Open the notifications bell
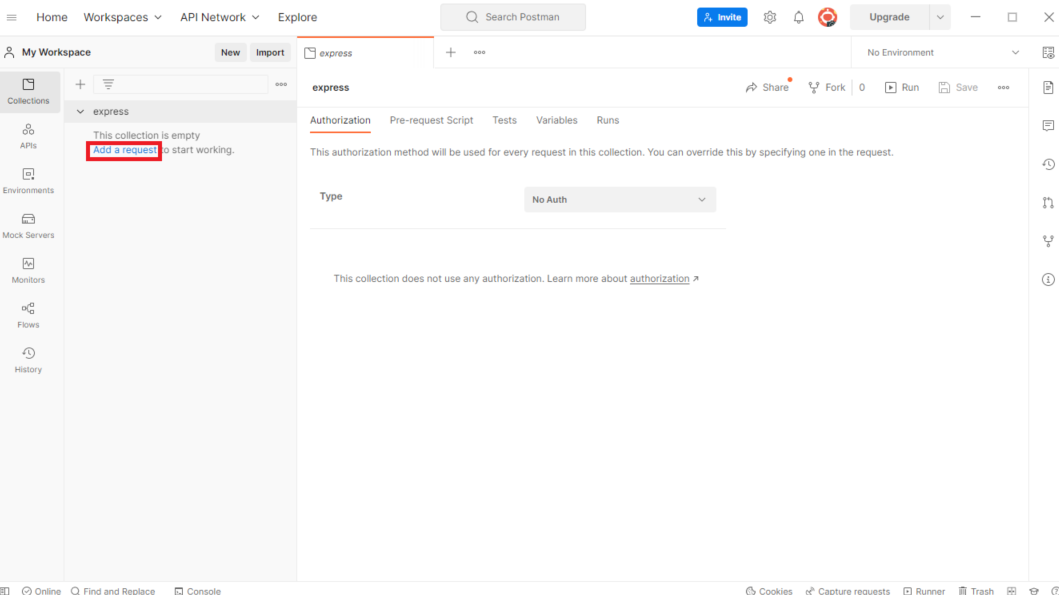The image size is (1059, 595). (798, 18)
